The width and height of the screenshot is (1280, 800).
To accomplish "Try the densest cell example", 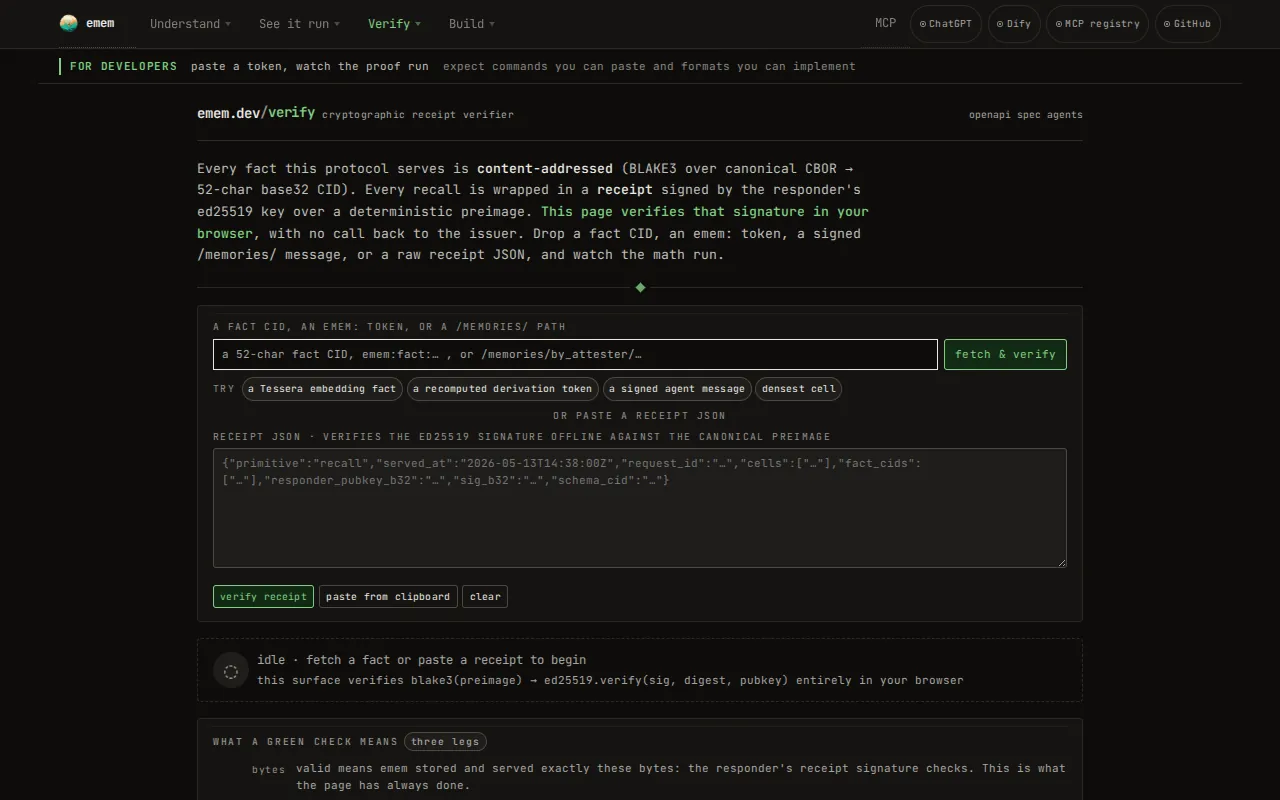I will [798, 389].
